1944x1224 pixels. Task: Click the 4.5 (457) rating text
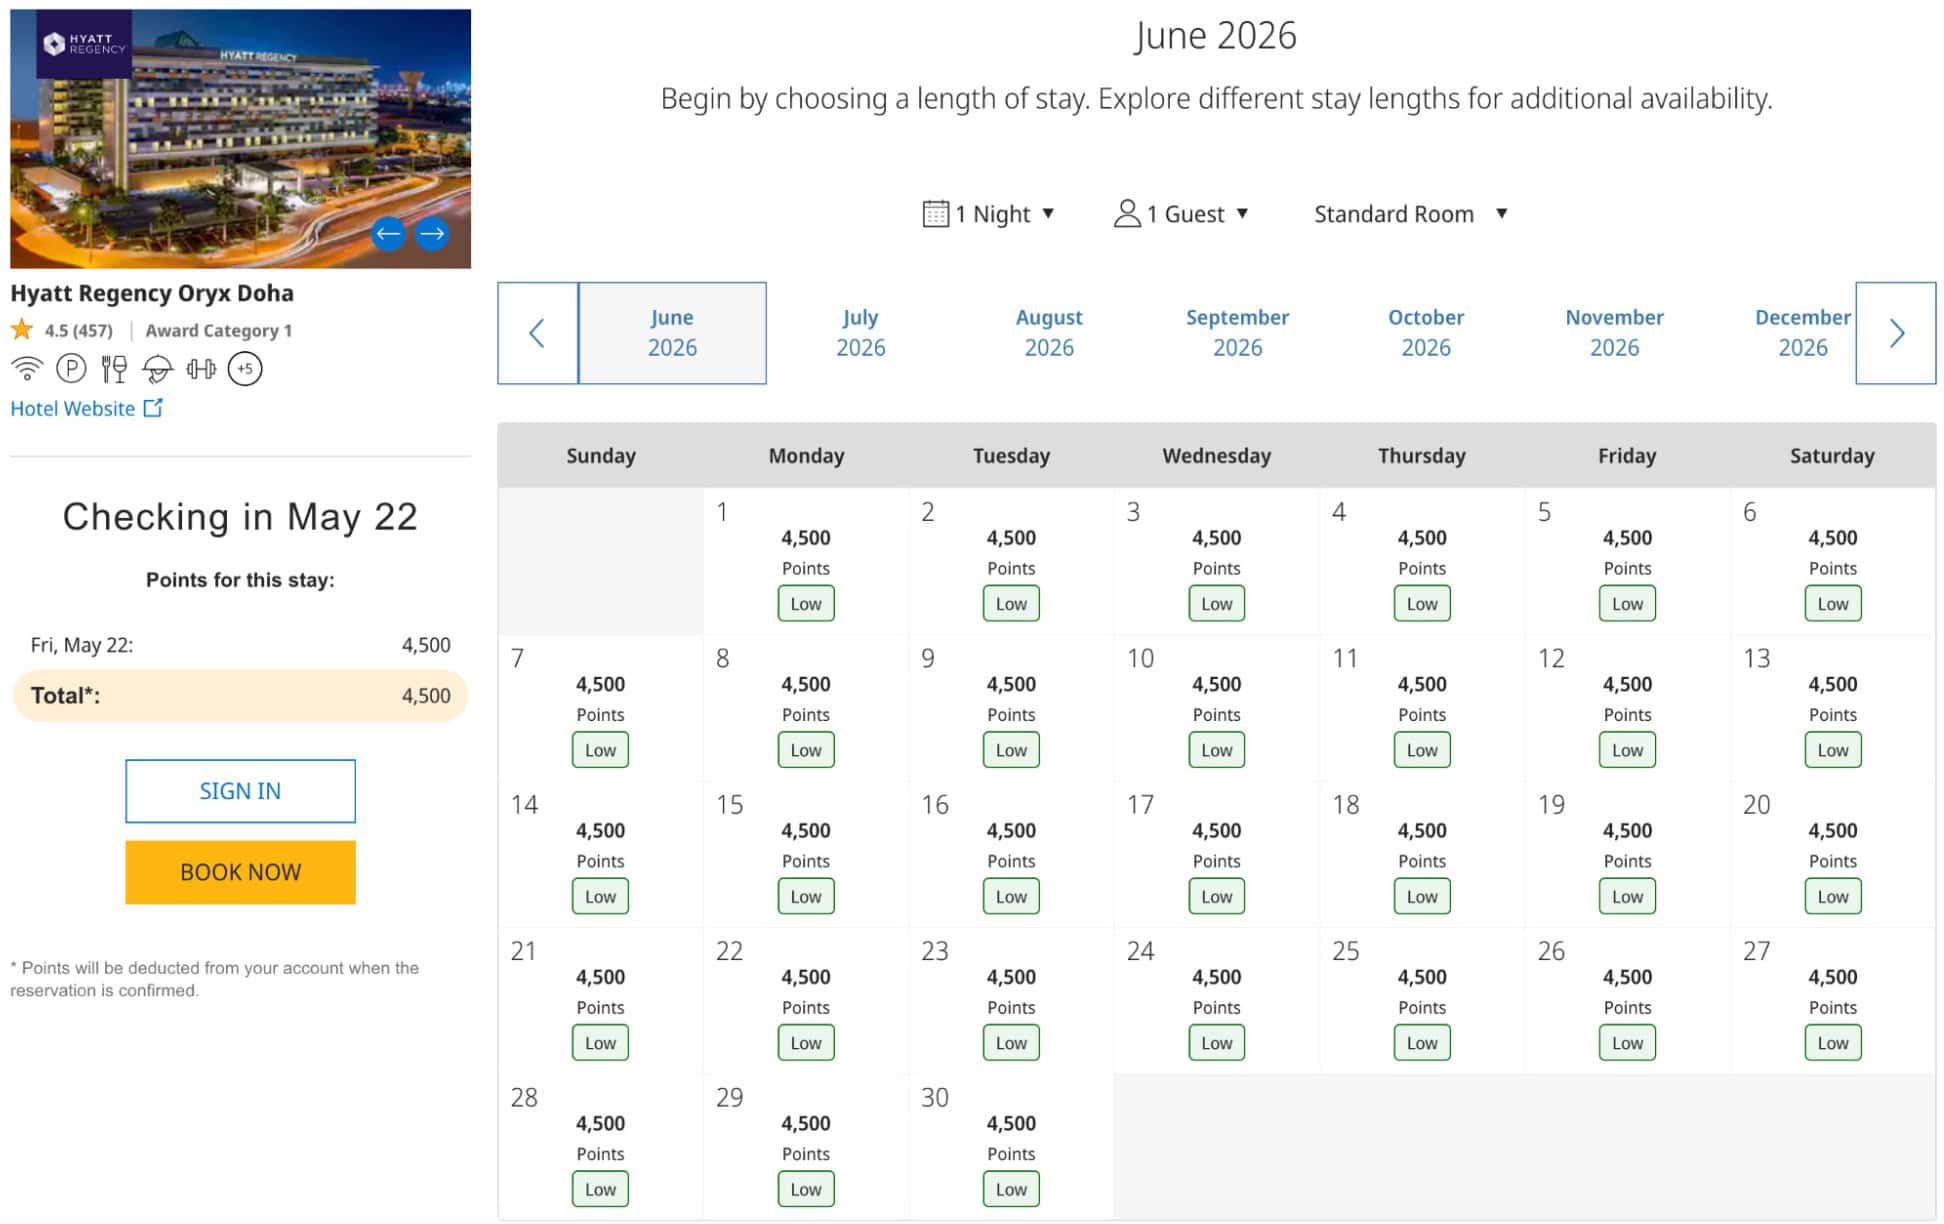[x=78, y=330]
